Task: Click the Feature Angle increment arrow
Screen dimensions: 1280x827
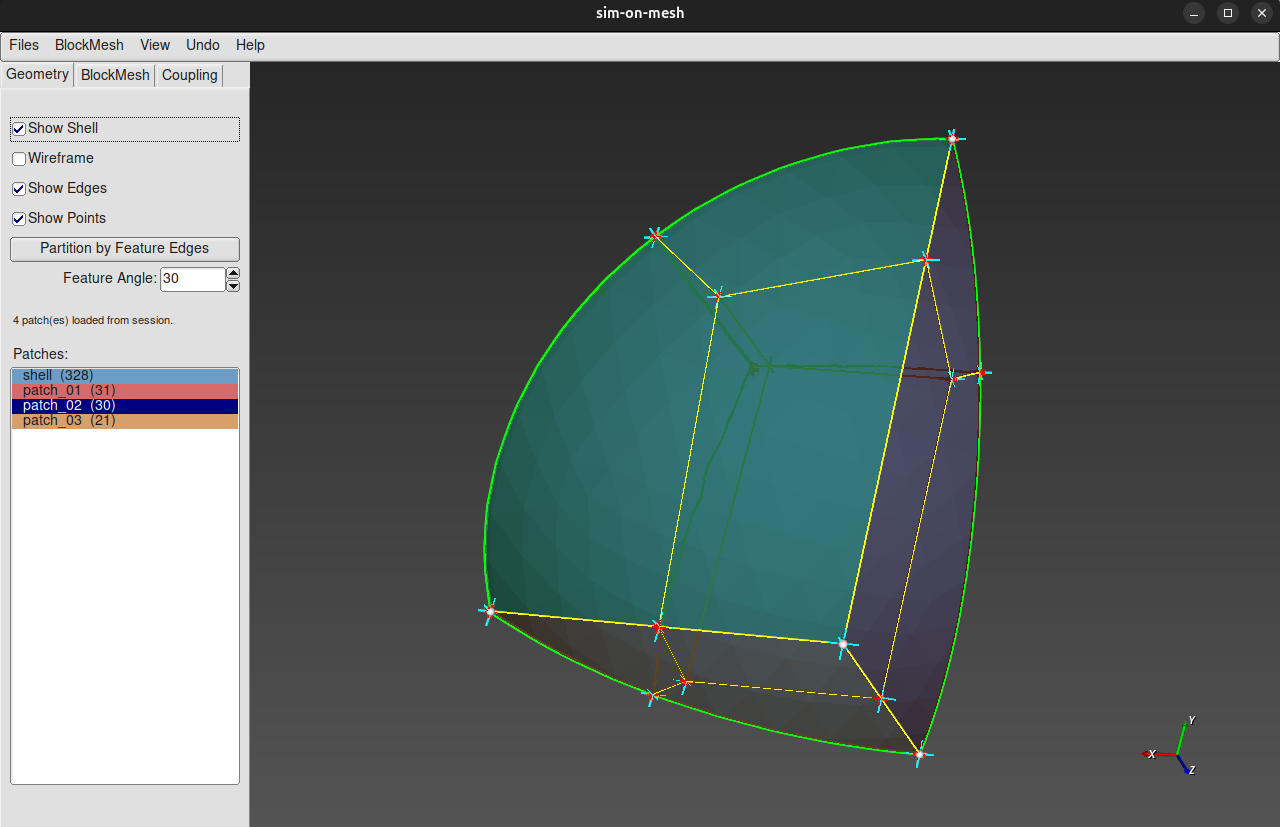Action: [233, 272]
